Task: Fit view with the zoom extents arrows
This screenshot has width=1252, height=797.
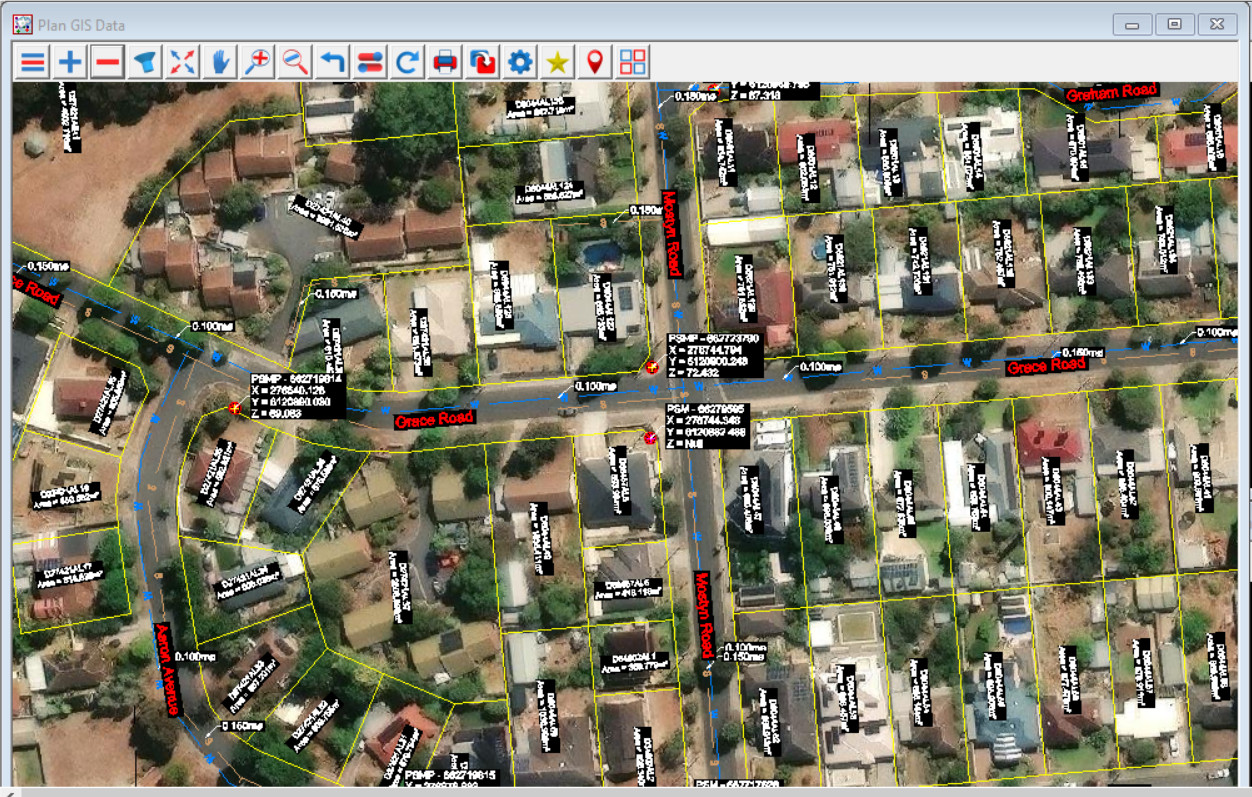Action: tap(182, 62)
